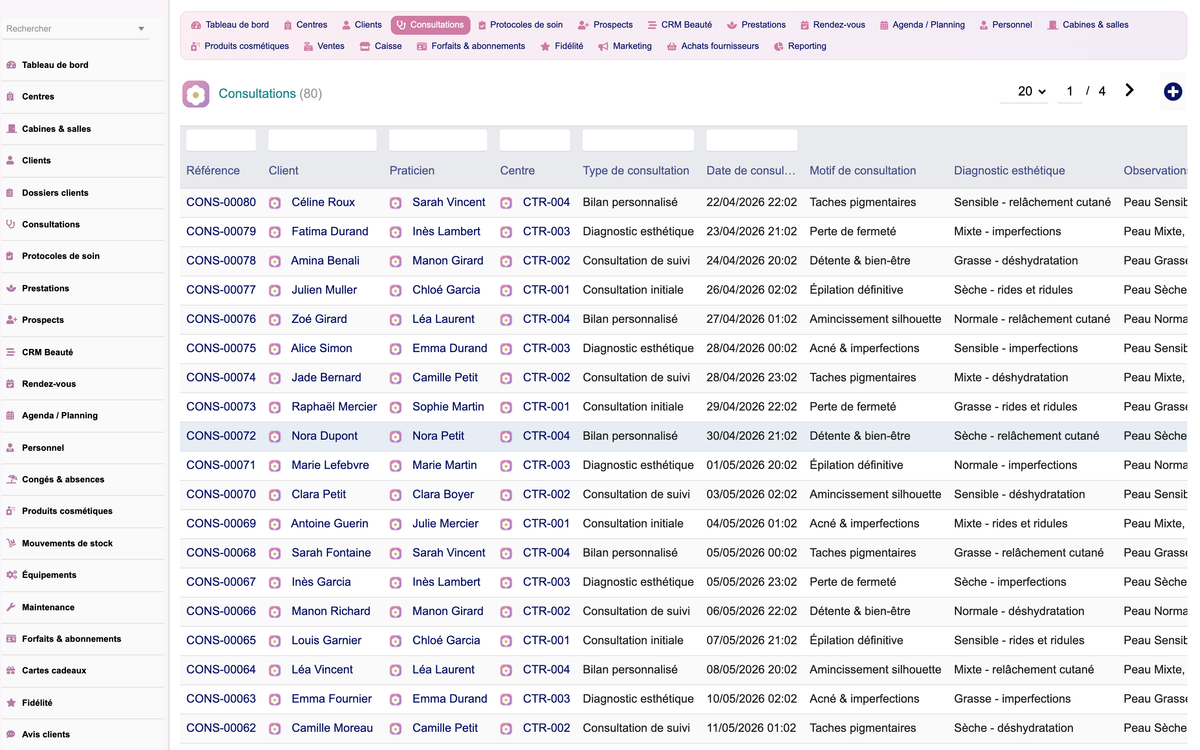Click the Congés & absences sidebar icon
This screenshot has width=1200, height=750.
[x=11, y=479]
